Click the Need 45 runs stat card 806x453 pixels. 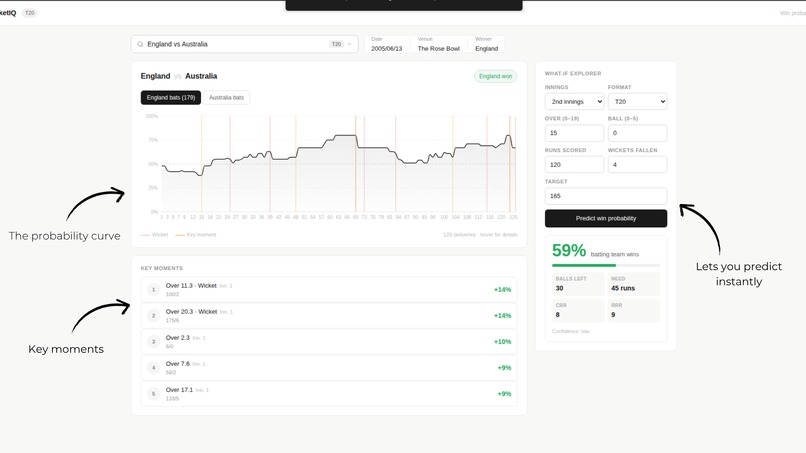pyautogui.click(x=633, y=284)
